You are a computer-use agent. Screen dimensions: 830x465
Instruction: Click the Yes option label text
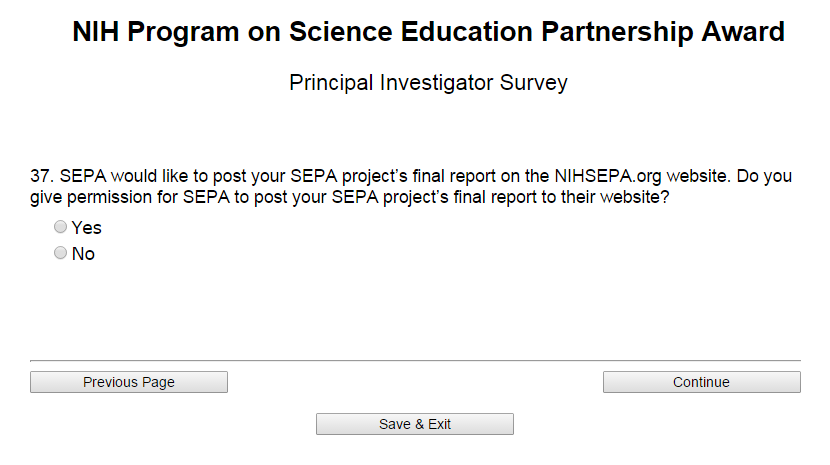pos(87,228)
